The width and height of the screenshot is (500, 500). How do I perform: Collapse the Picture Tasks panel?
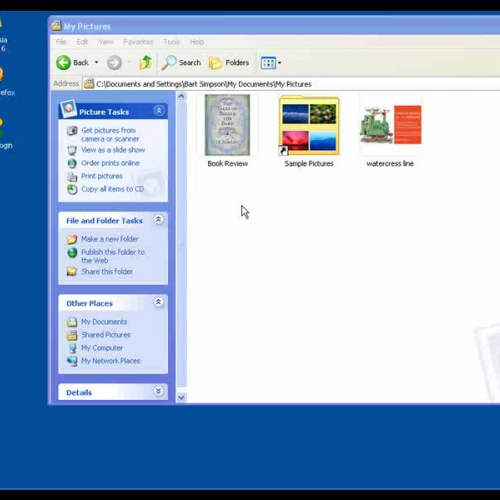click(159, 110)
